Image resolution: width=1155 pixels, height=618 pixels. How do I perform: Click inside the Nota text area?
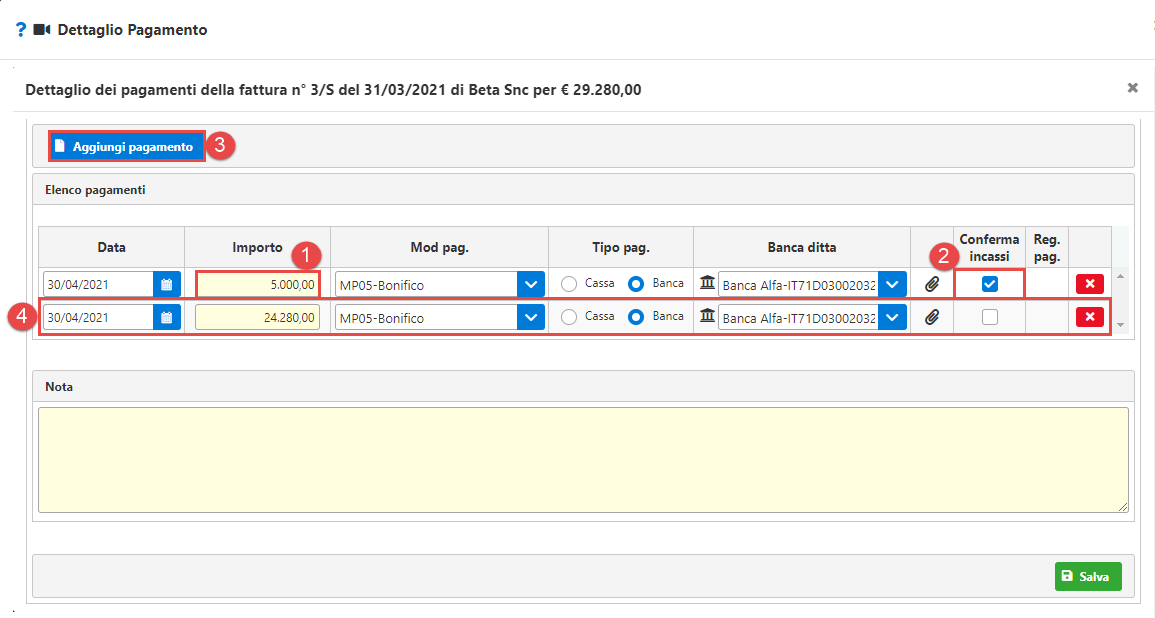(583, 460)
